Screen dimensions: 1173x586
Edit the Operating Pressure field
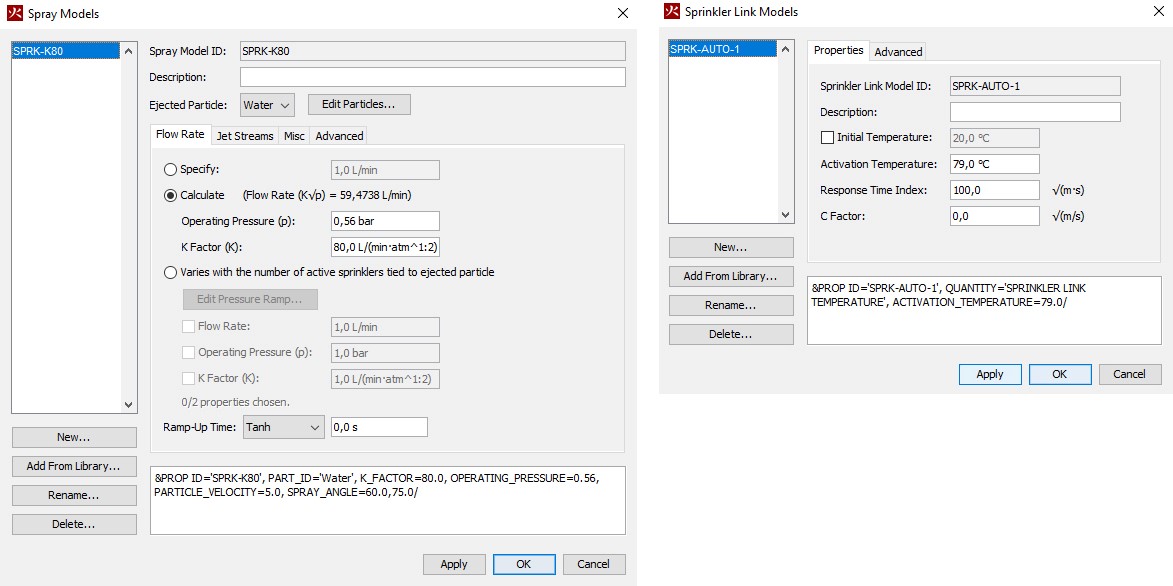(384, 221)
